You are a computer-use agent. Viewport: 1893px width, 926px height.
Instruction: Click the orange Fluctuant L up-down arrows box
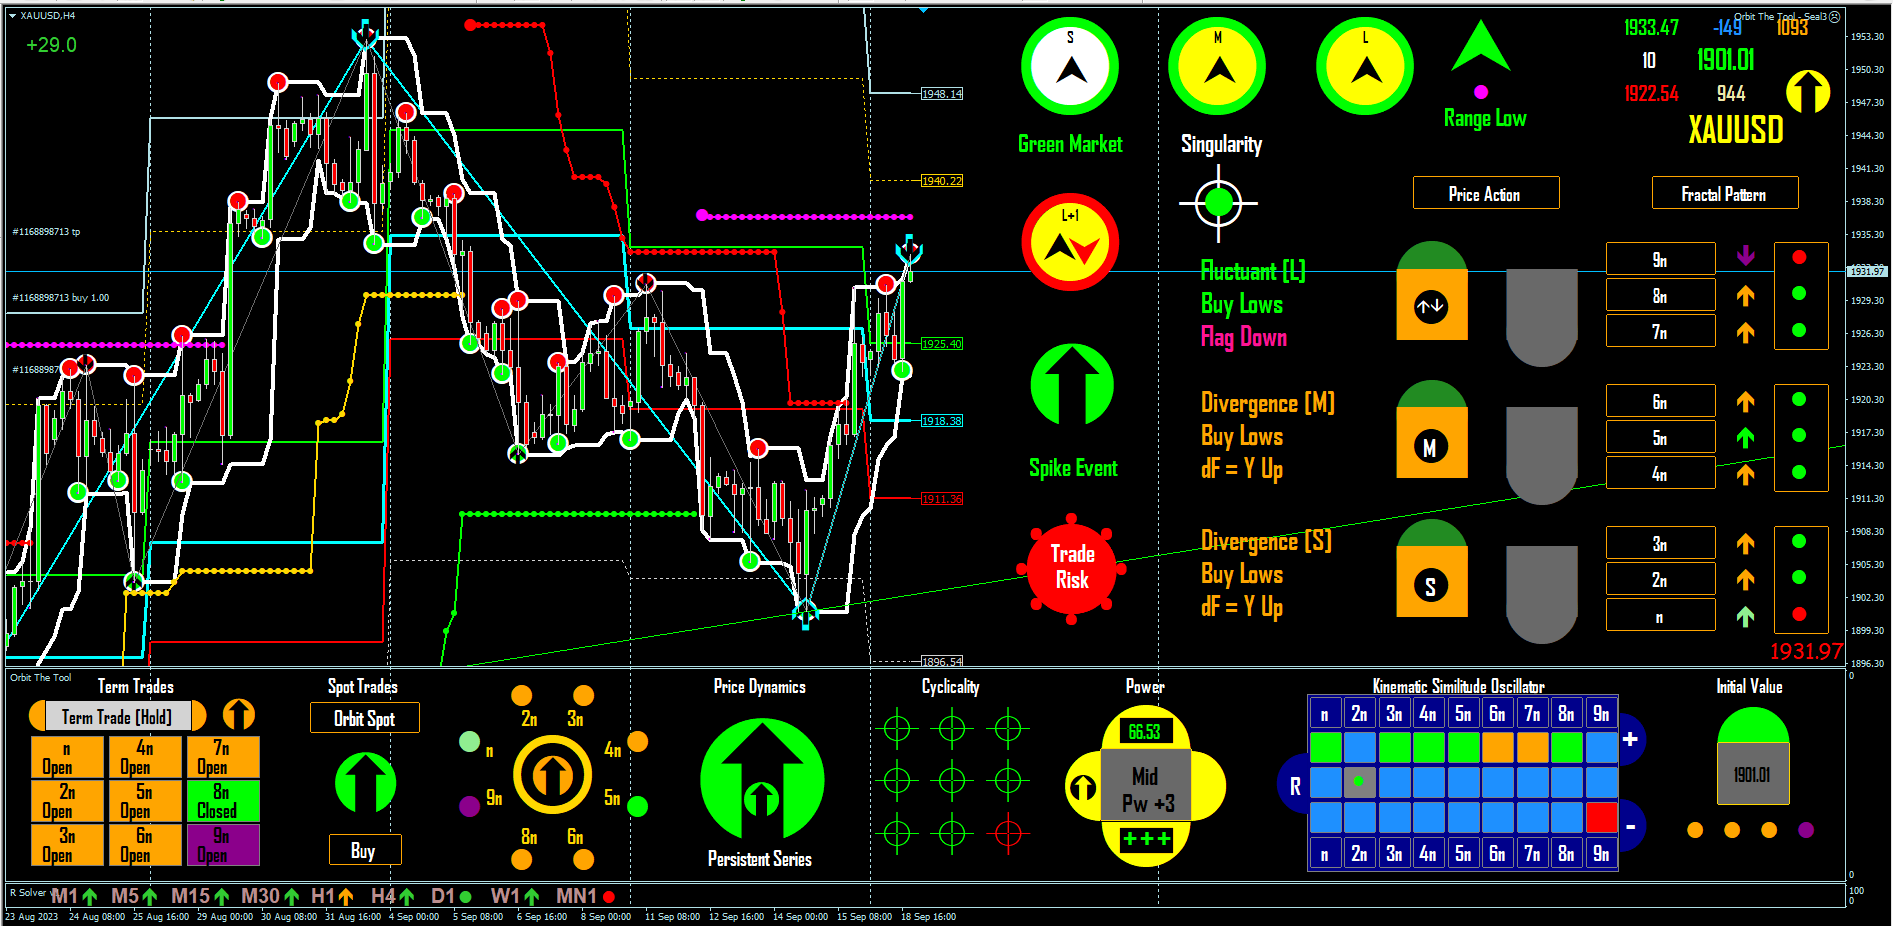point(1431,305)
